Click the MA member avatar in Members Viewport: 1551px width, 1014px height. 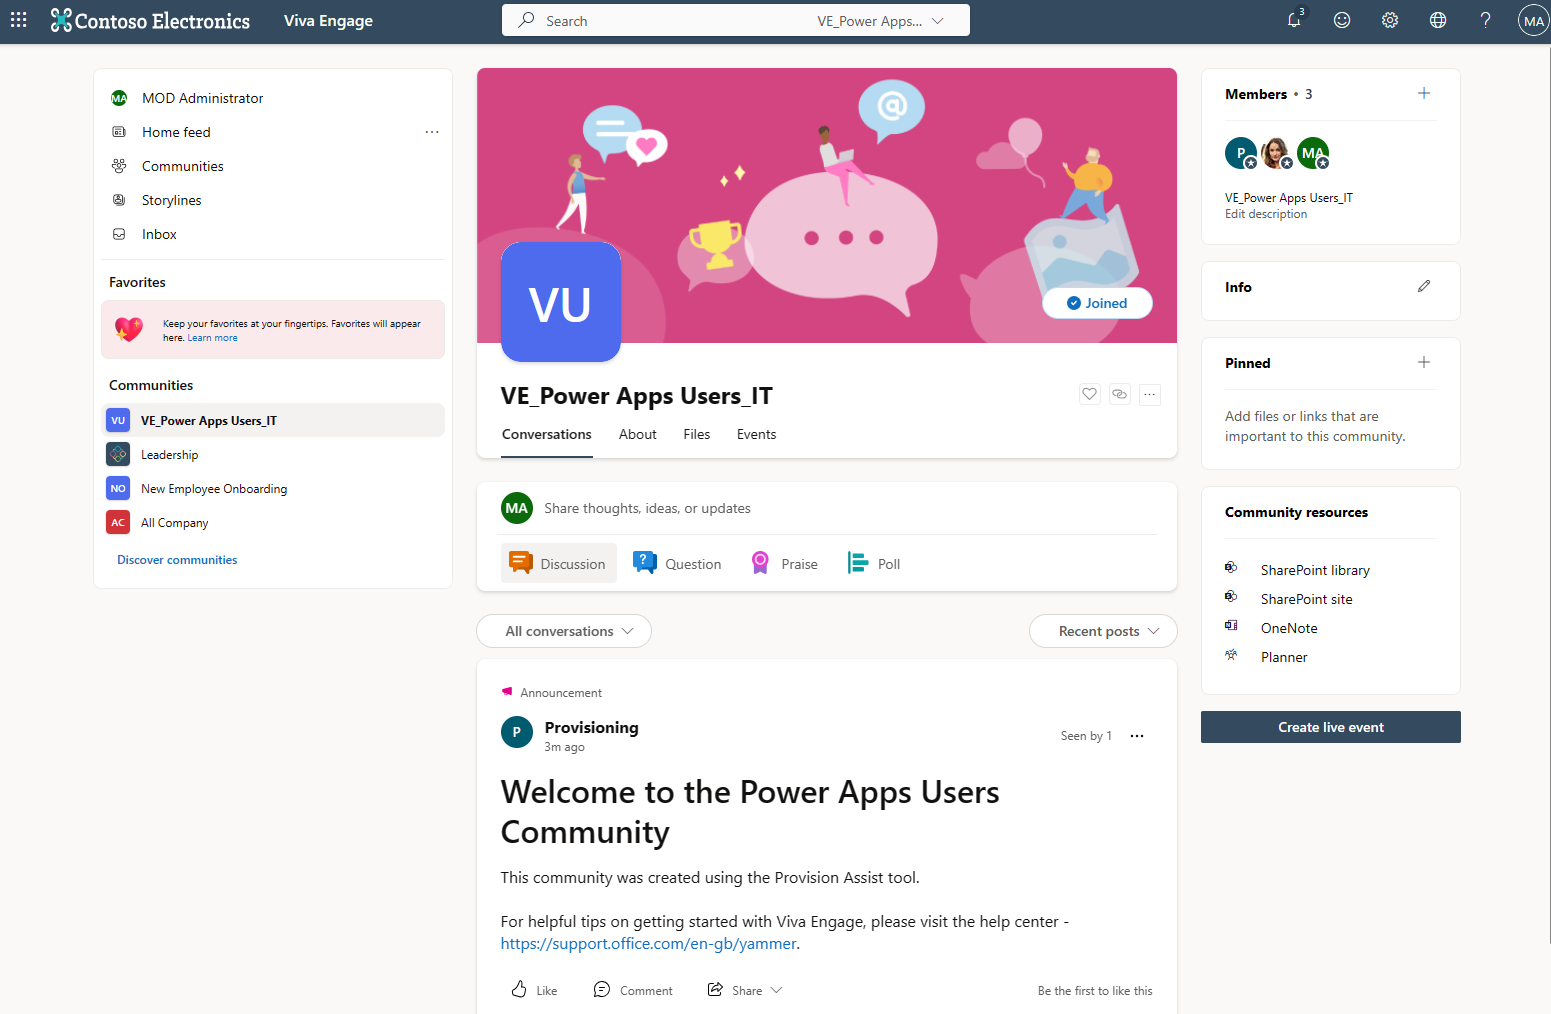pyautogui.click(x=1313, y=153)
